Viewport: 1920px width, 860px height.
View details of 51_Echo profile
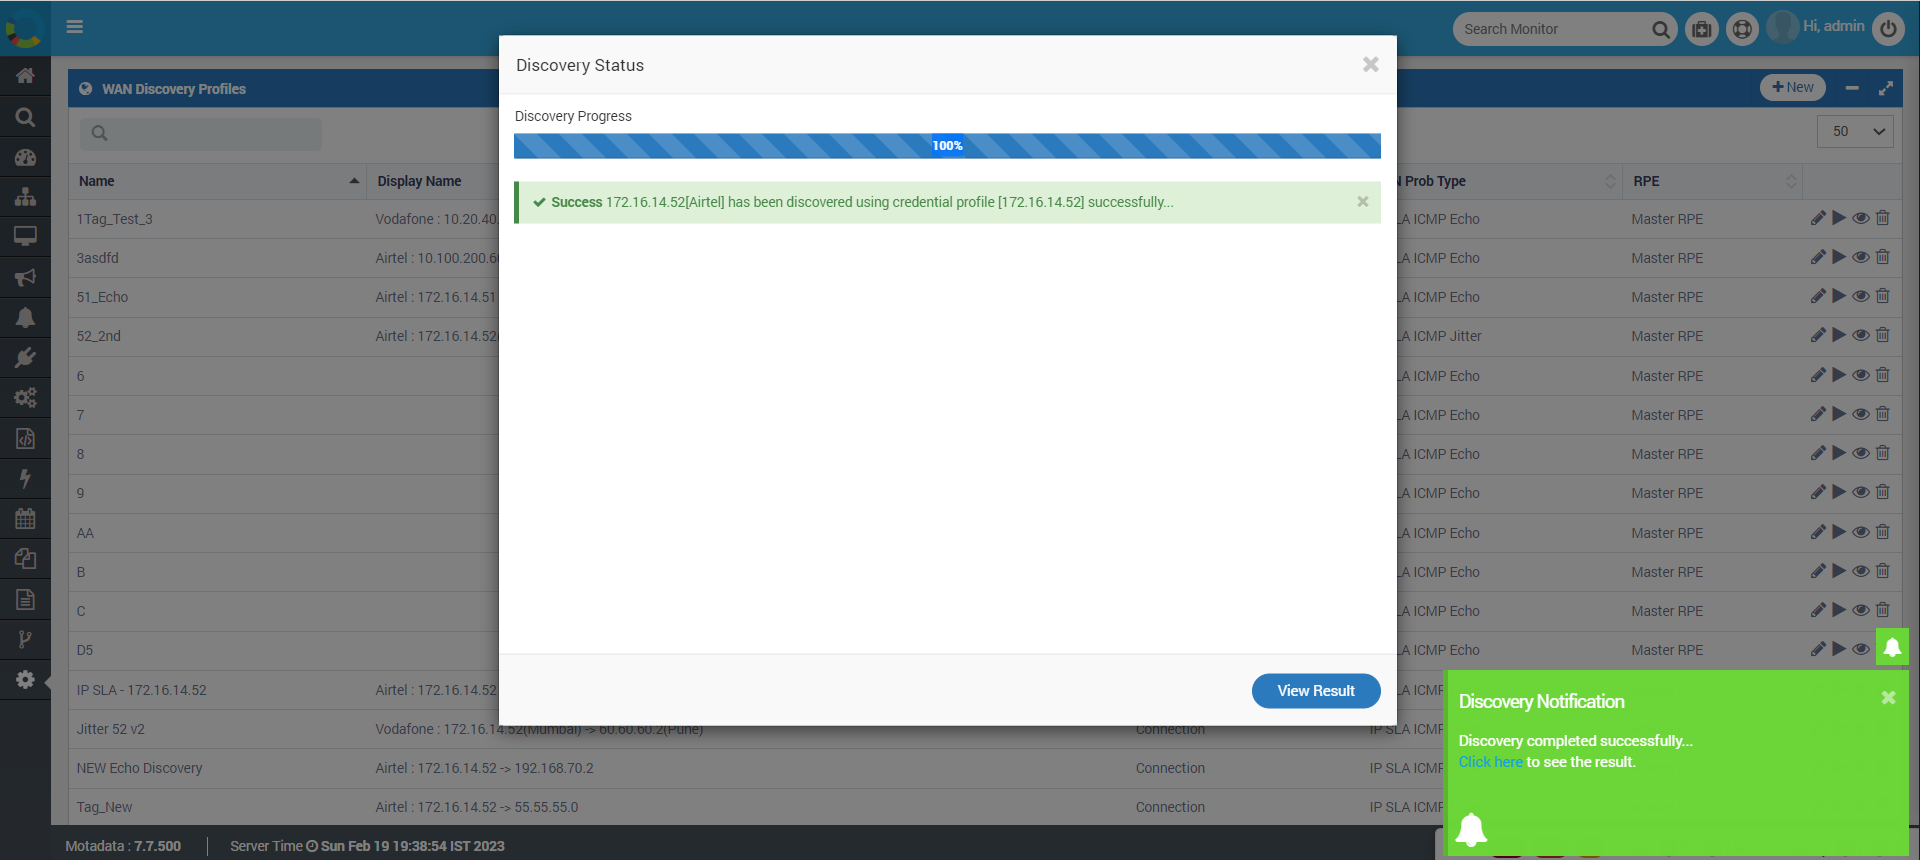[x=1861, y=296]
